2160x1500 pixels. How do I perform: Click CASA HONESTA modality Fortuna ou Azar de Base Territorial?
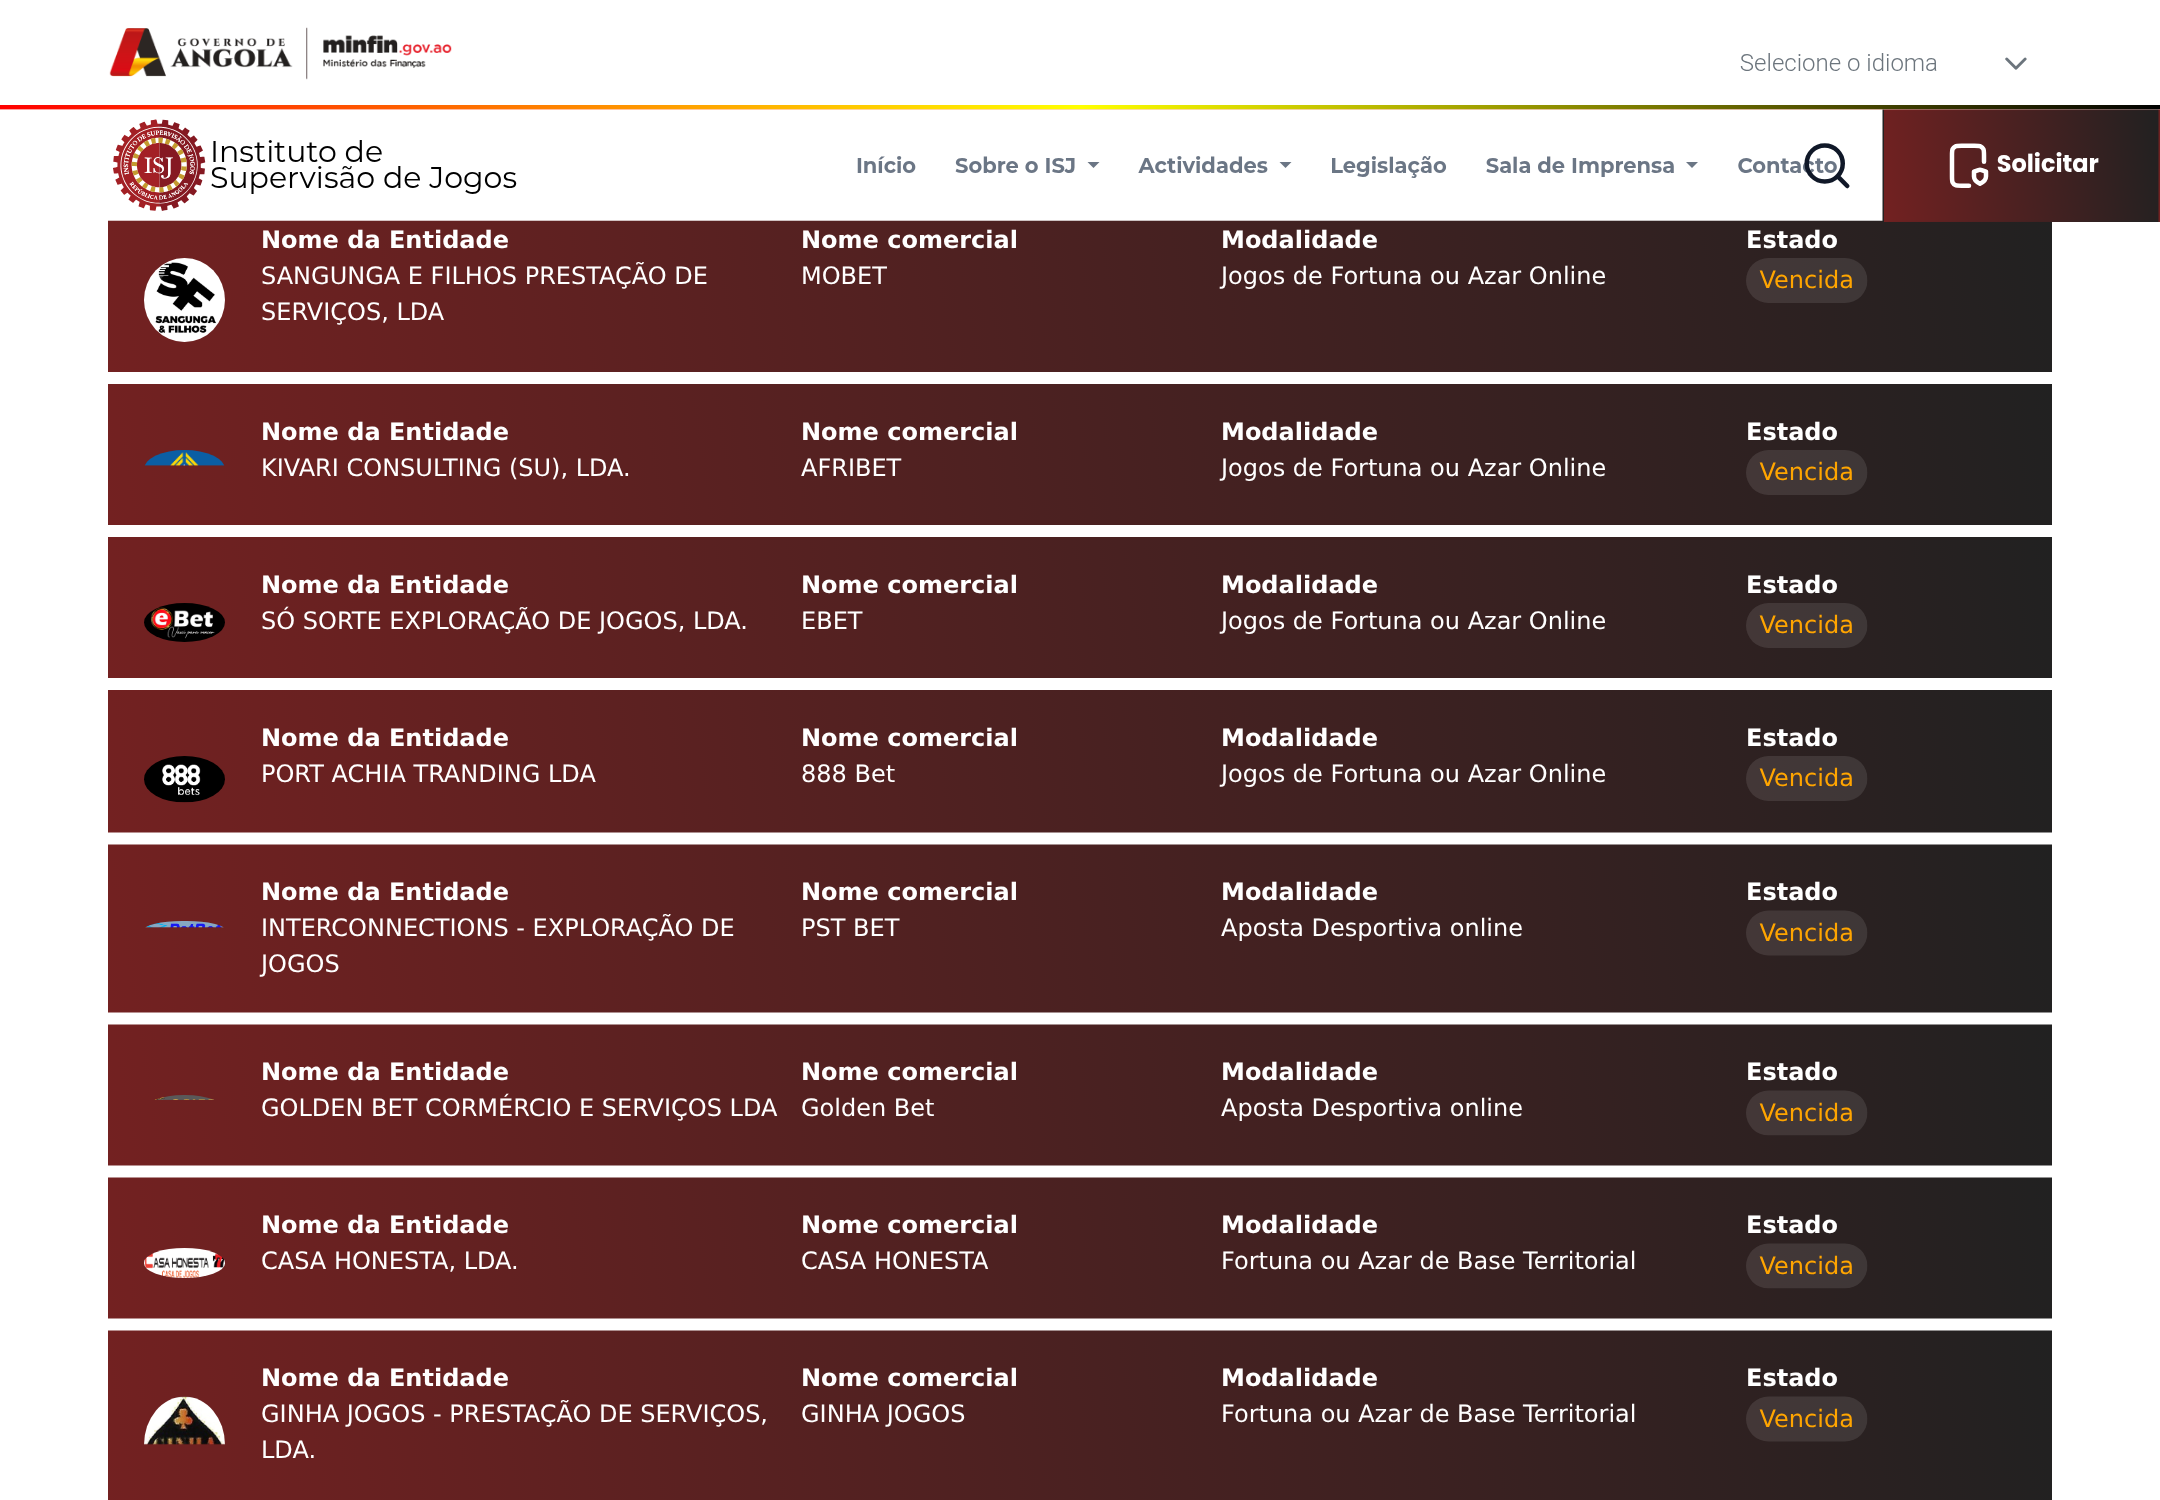[x=1428, y=1261]
